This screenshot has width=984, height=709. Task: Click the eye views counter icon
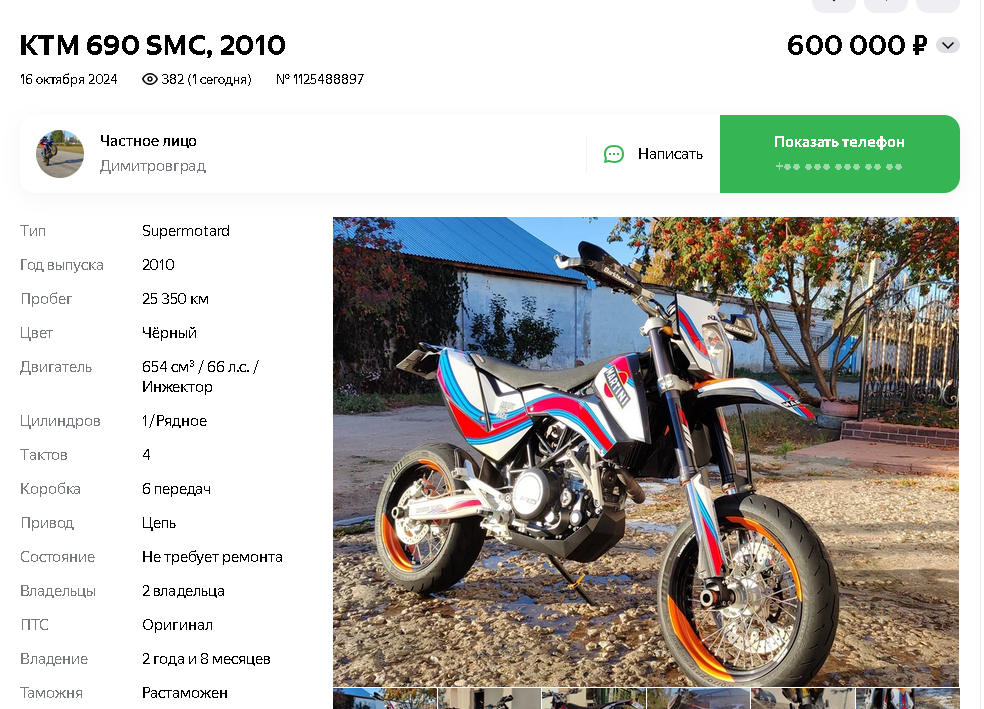pos(149,79)
